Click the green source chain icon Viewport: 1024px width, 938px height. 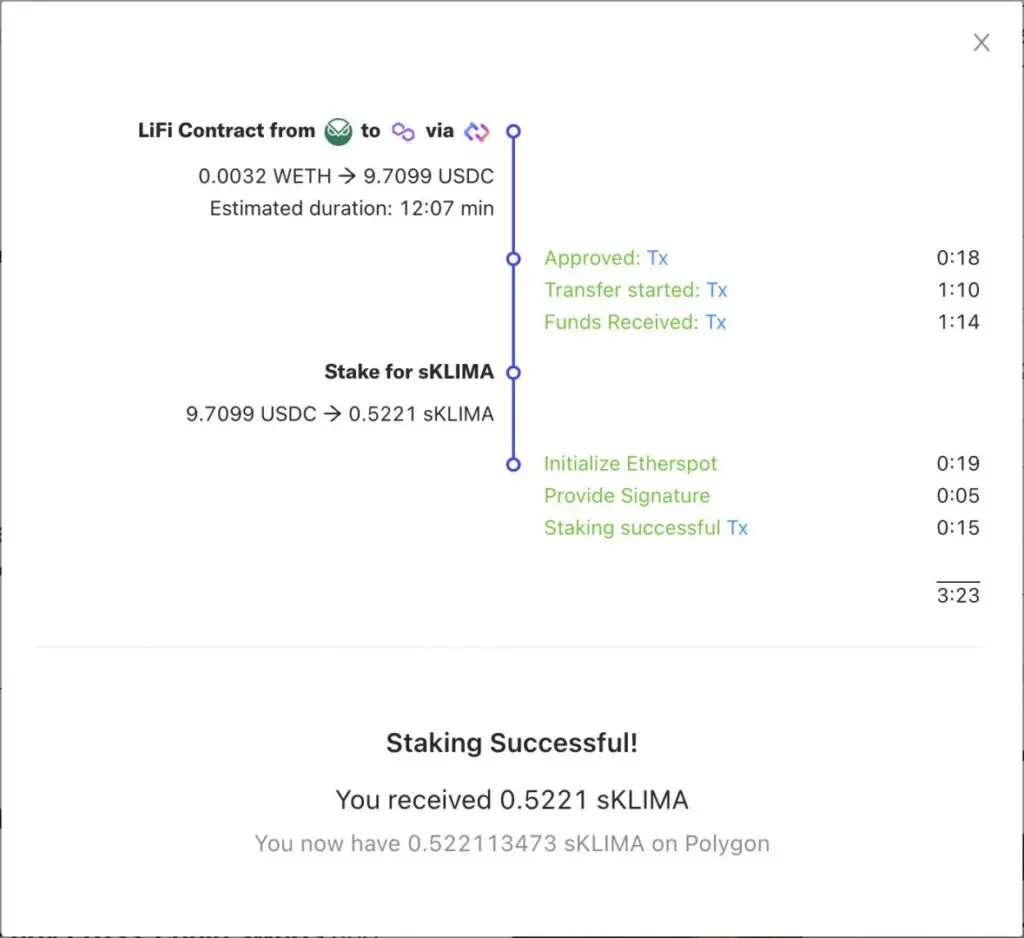coord(339,131)
